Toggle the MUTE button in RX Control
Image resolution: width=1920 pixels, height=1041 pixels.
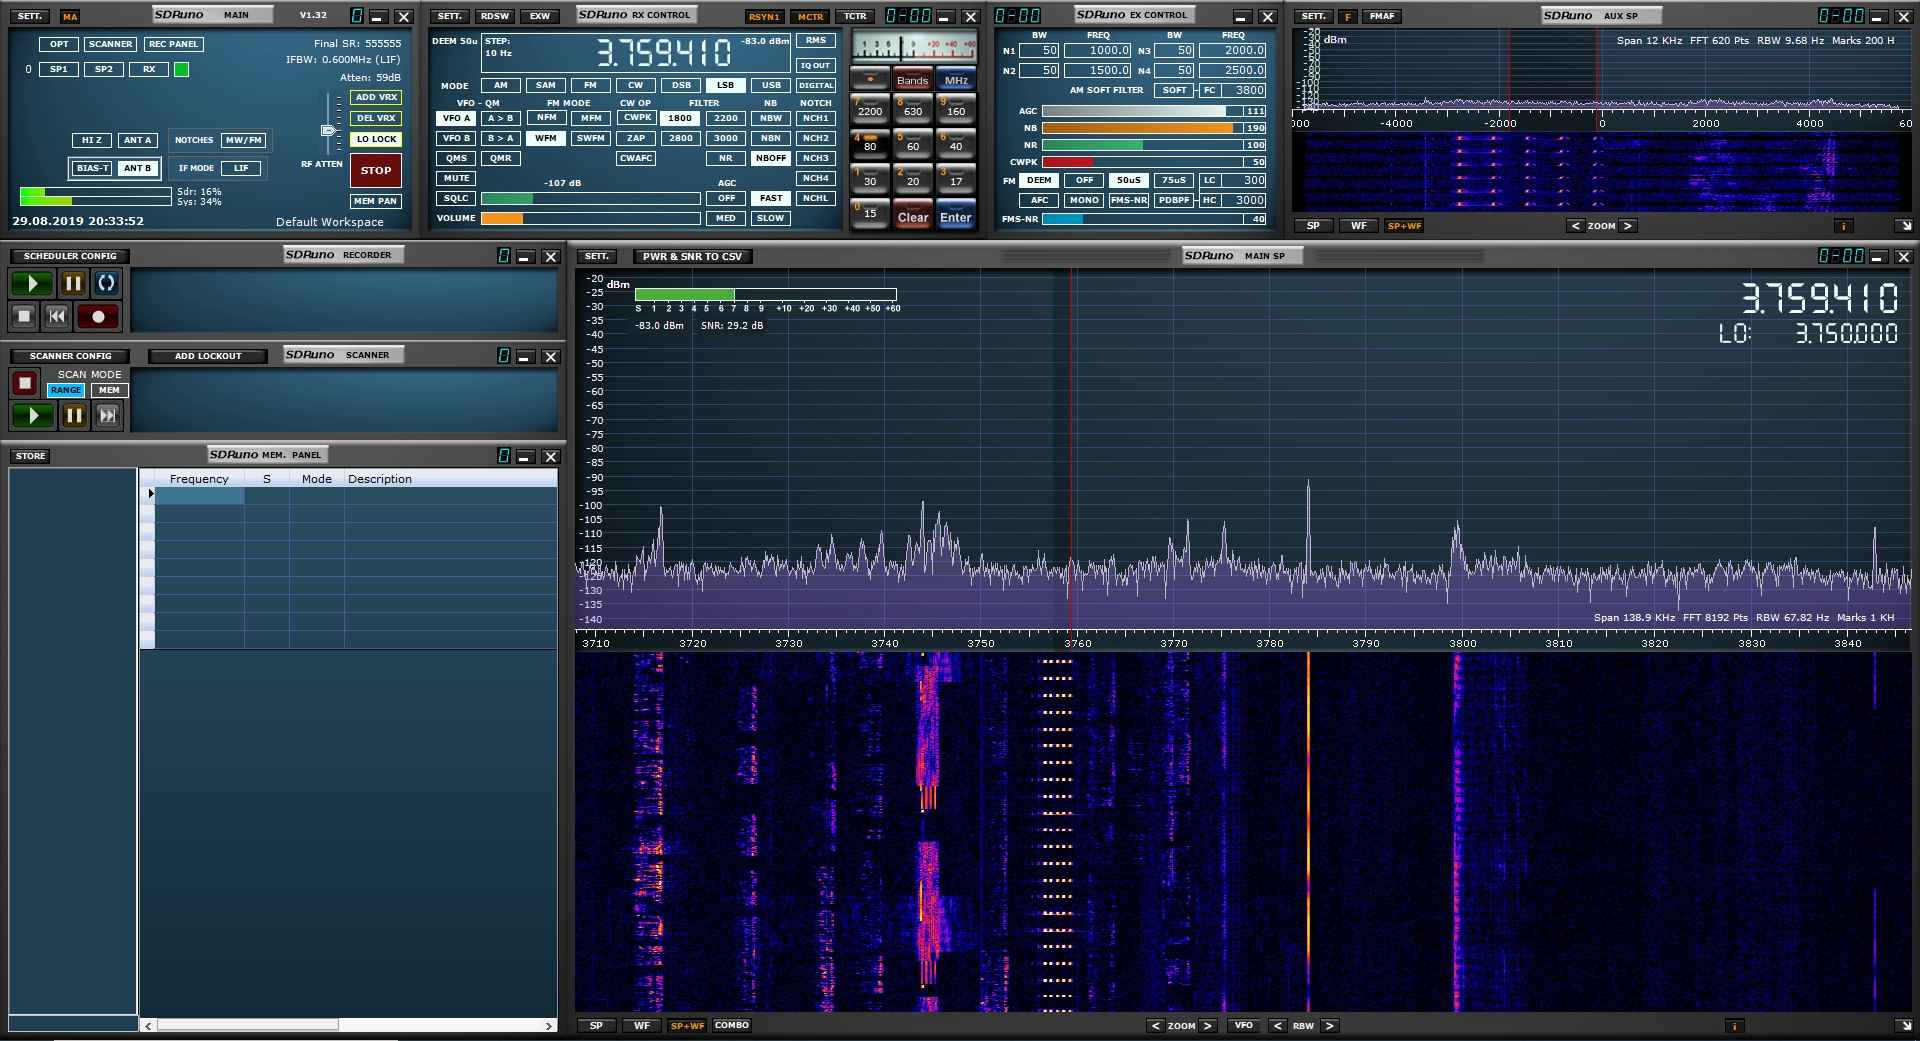click(456, 178)
